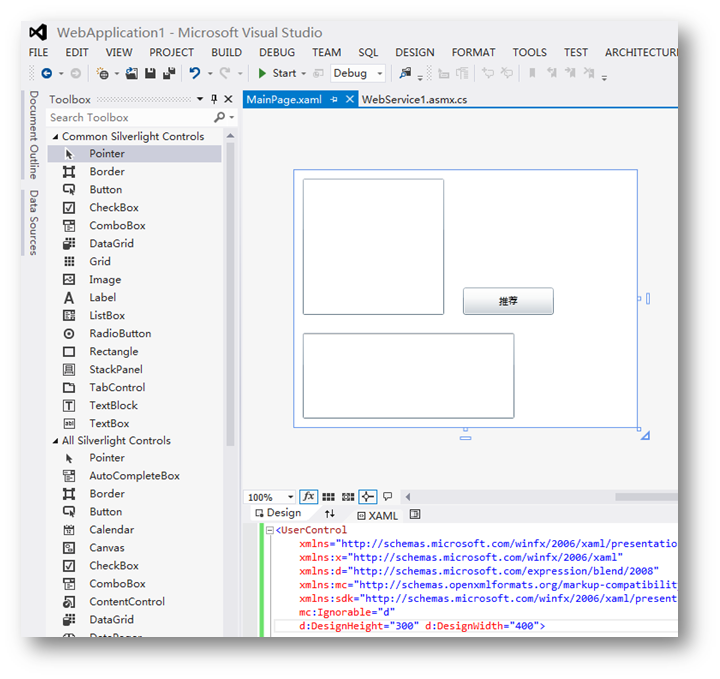Image resolution: width=720 pixels, height=679 pixels.
Task: Click the Save All toolbar icon
Action: [169, 73]
